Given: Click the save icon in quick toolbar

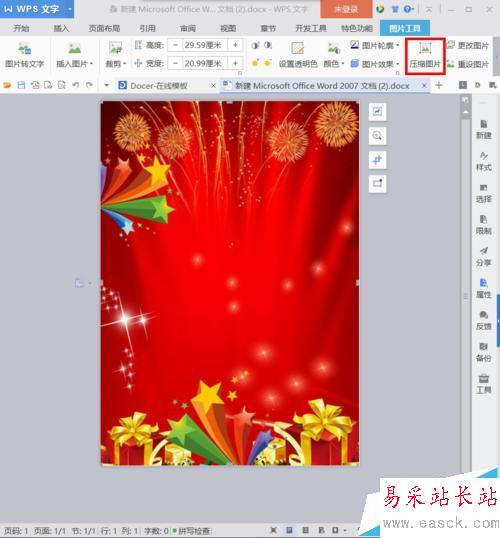Looking at the screenshot, I should click(21, 85).
